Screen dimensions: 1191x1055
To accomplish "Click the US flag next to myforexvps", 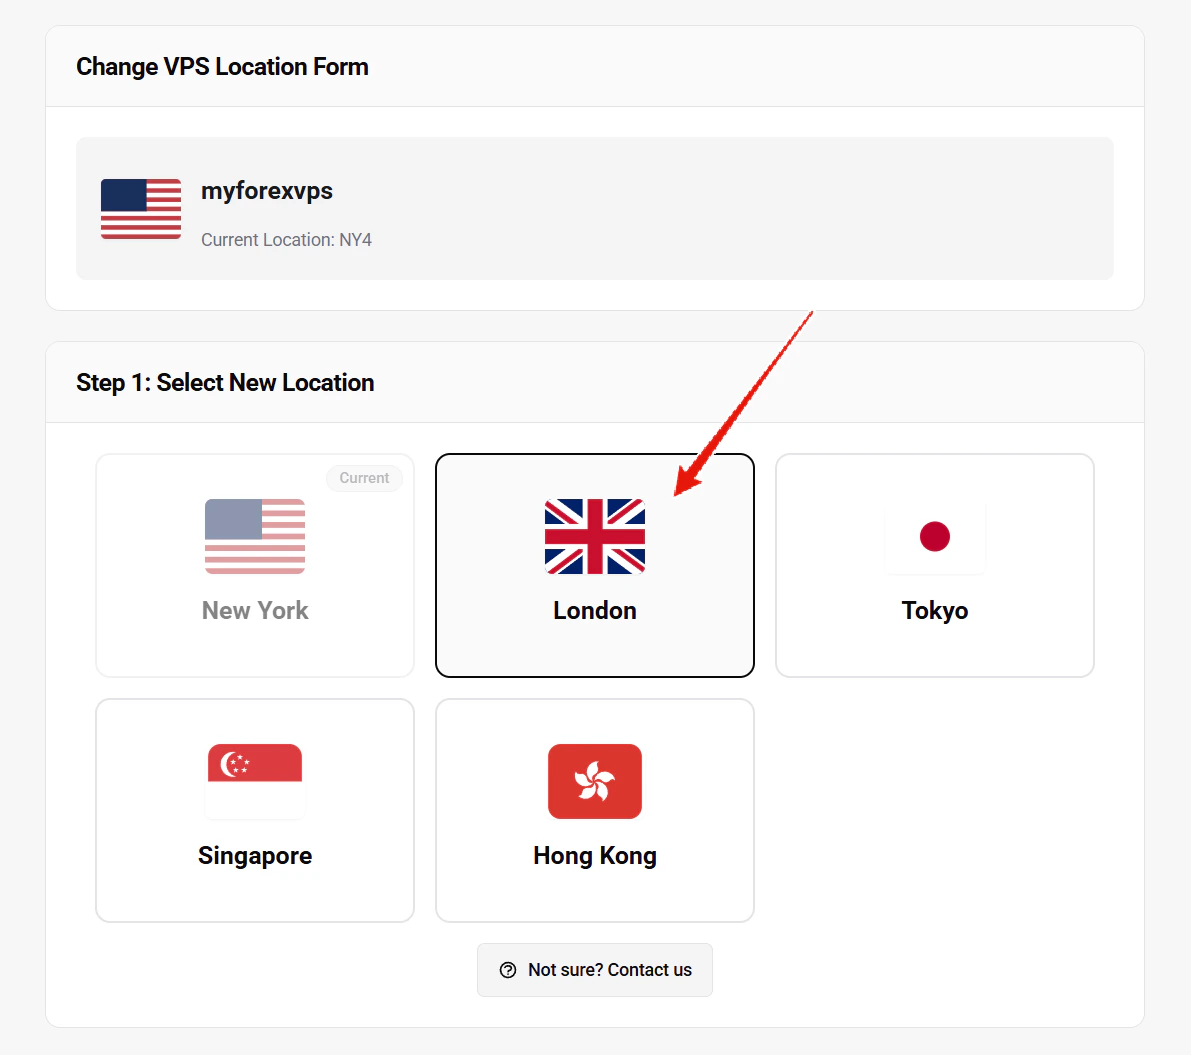I will (140, 209).
